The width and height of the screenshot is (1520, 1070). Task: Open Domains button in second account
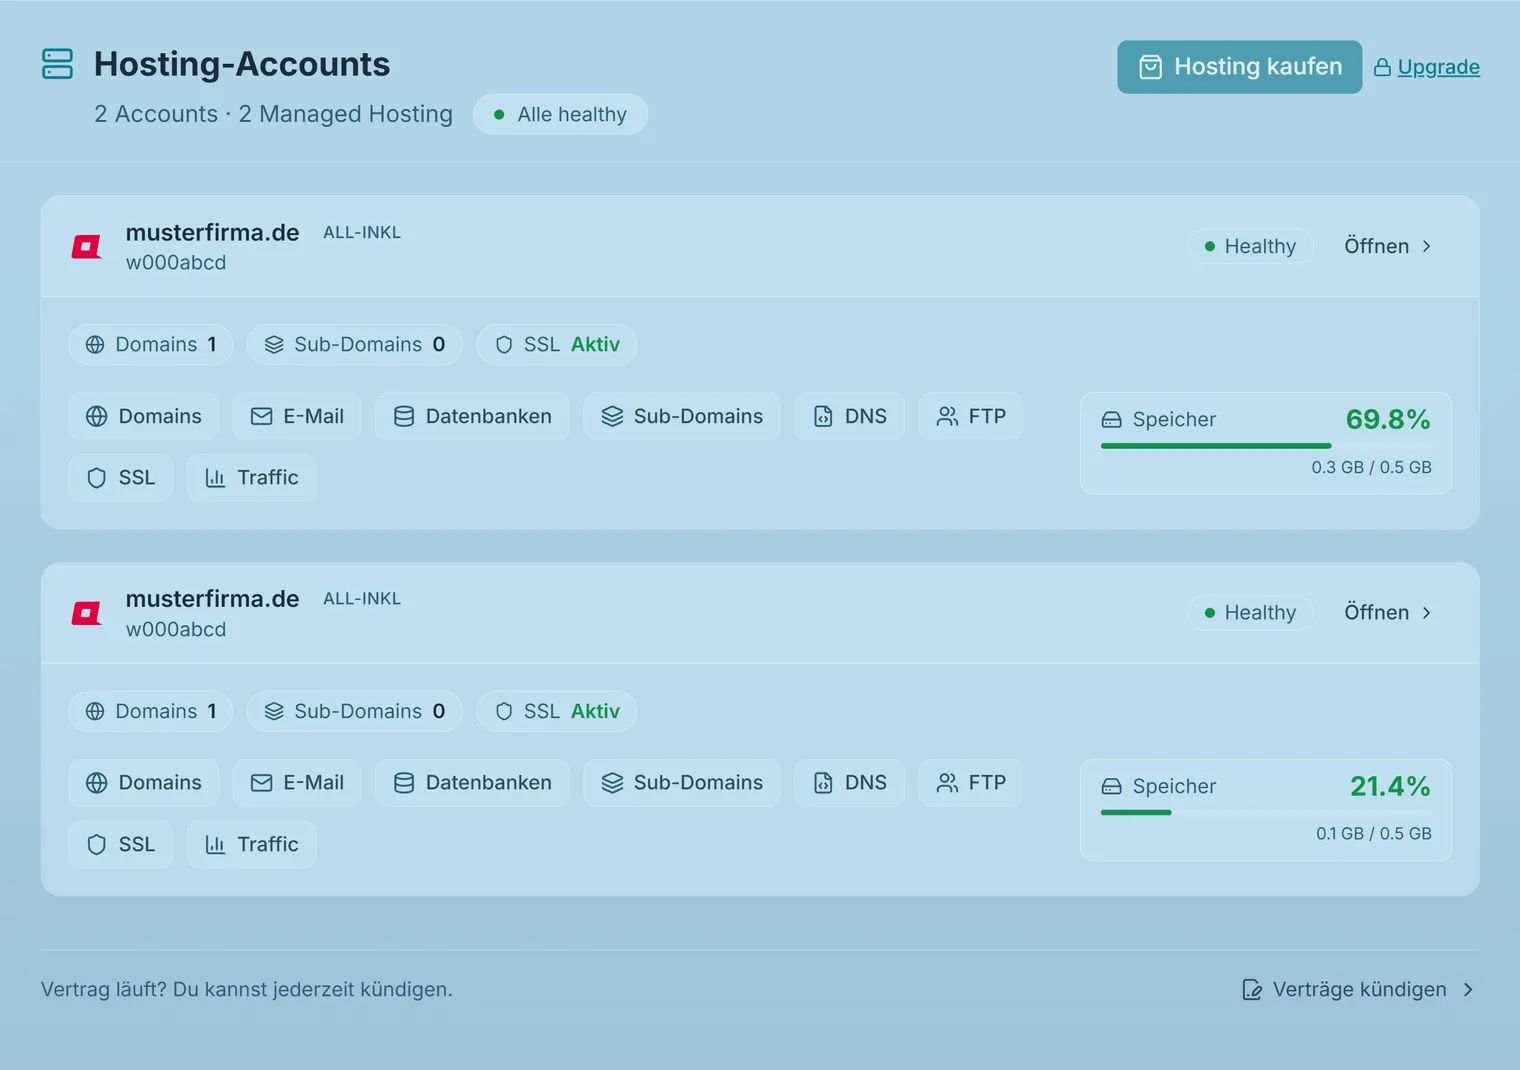(x=144, y=783)
